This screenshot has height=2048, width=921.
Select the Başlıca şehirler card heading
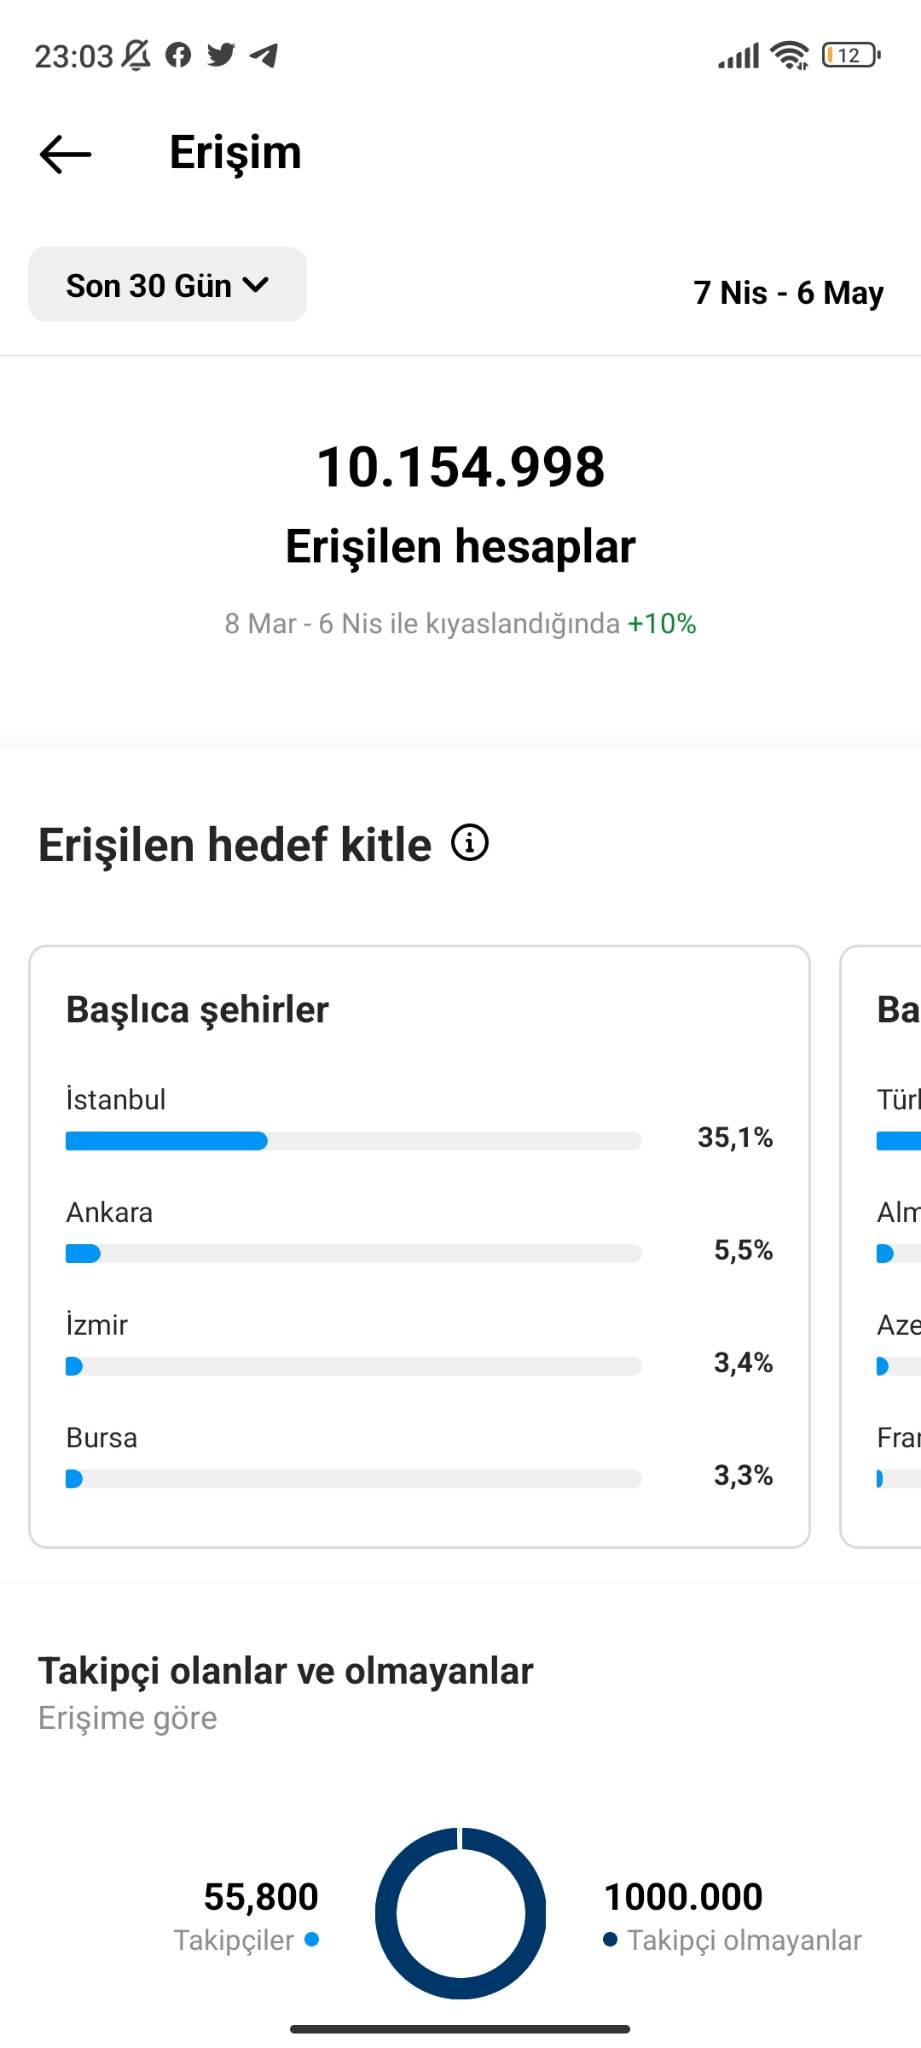[197, 1010]
